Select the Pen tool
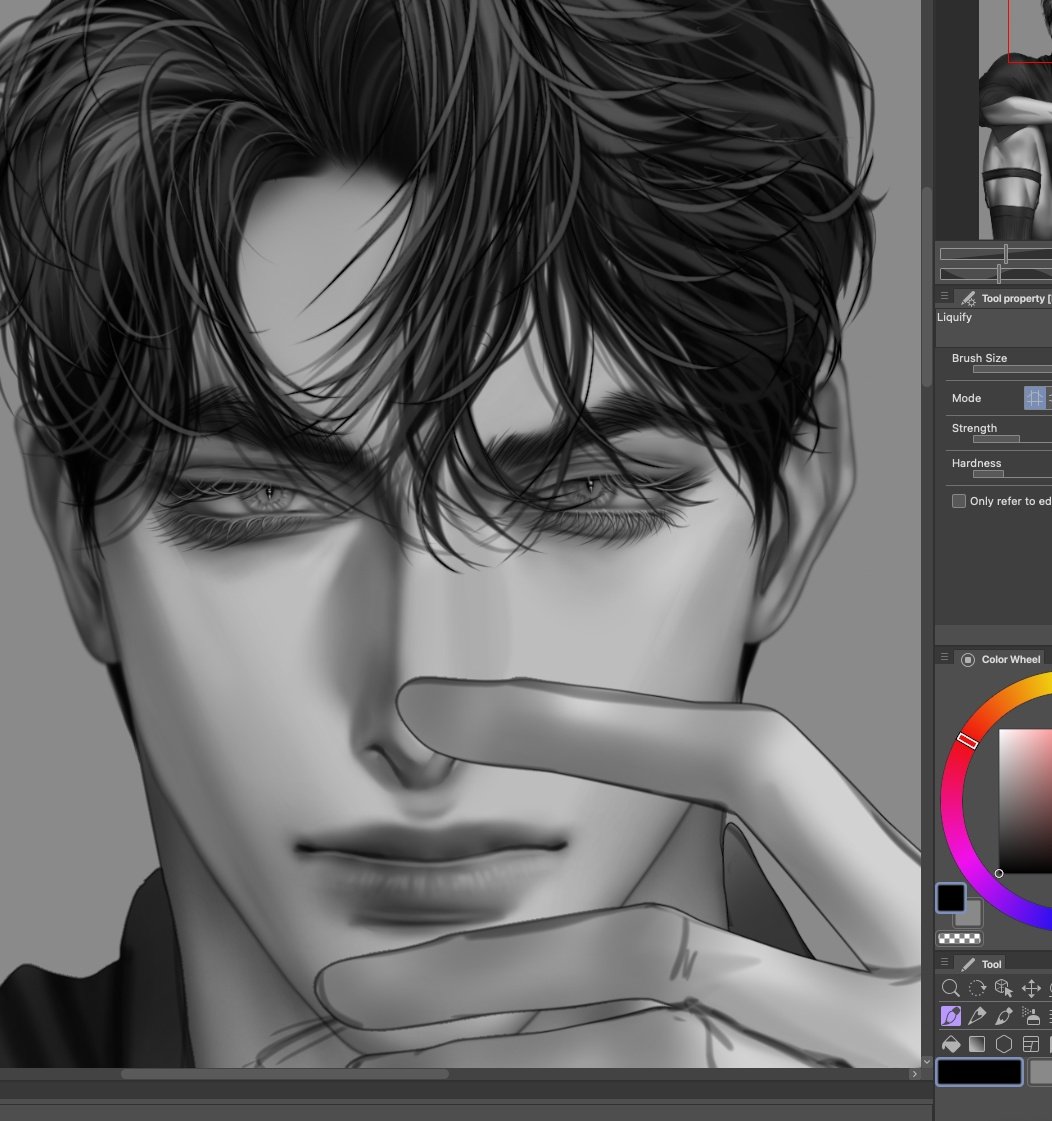The height and width of the screenshot is (1121, 1052). pos(977,1016)
